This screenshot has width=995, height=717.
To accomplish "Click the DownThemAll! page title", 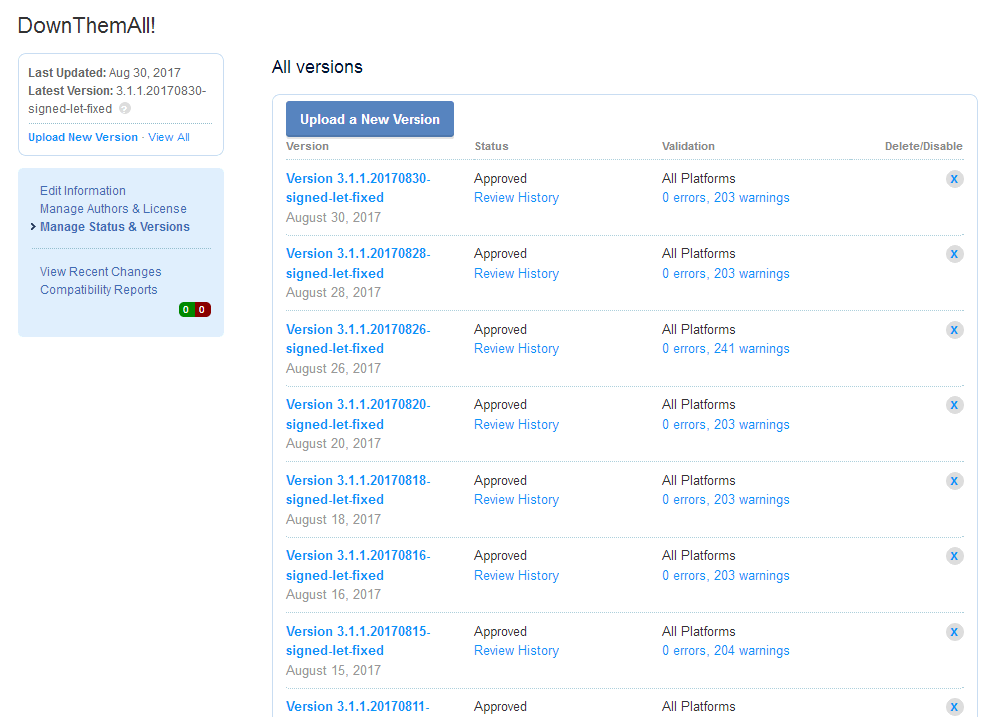I will (x=87, y=25).
